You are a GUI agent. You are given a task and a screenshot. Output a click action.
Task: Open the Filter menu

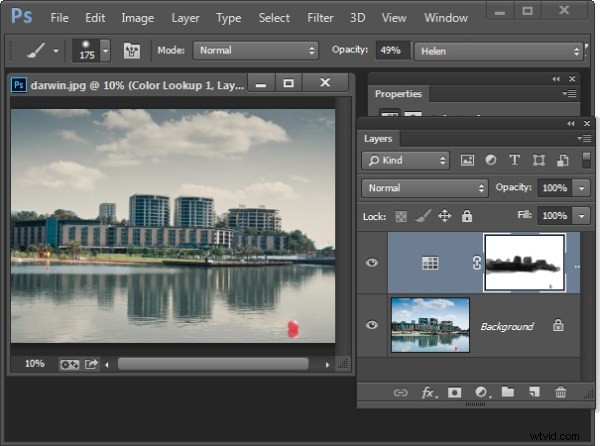(x=320, y=18)
